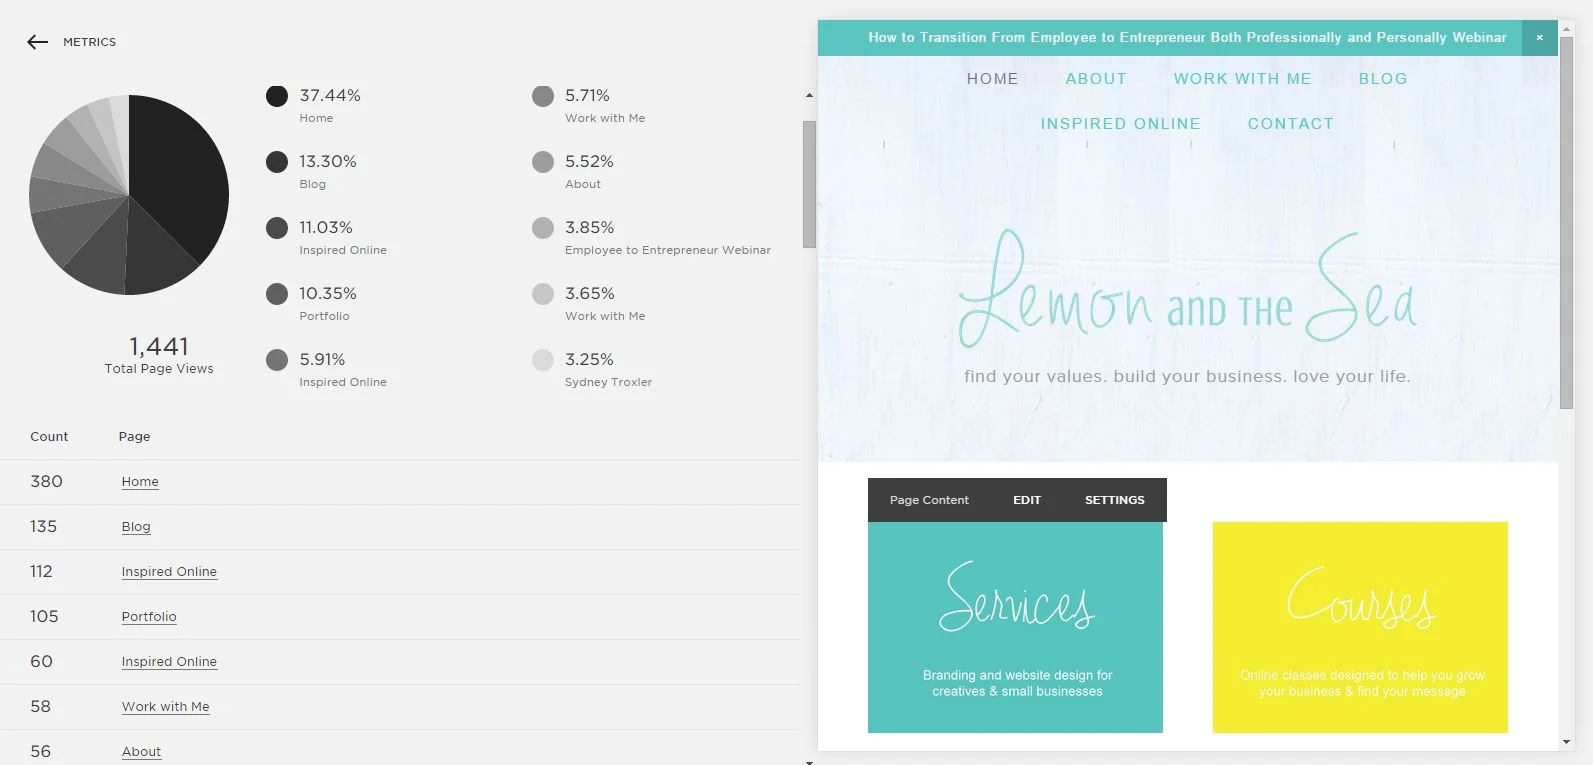The image size is (1593, 765).
Task: Click the 380 count value
Action: coord(46,482)
